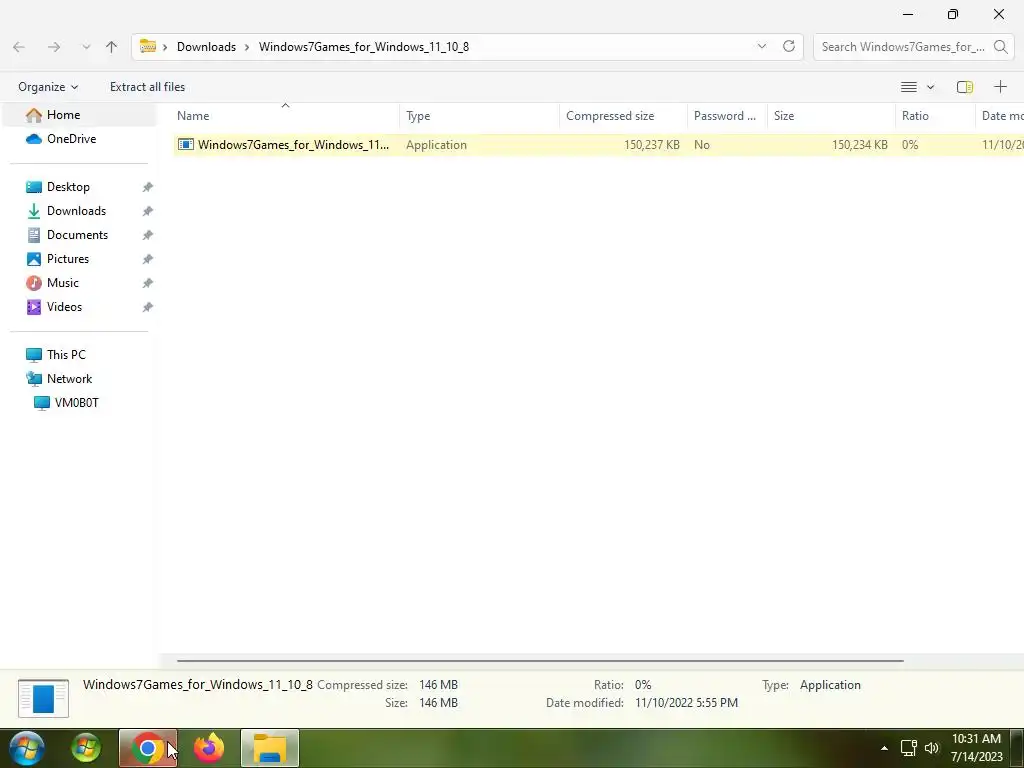The height and width of the screenshot is (768, 1024).
Task: Click the 150,237 KB compressed size cell
Action: pyautogui.click(x=651, y=145)
